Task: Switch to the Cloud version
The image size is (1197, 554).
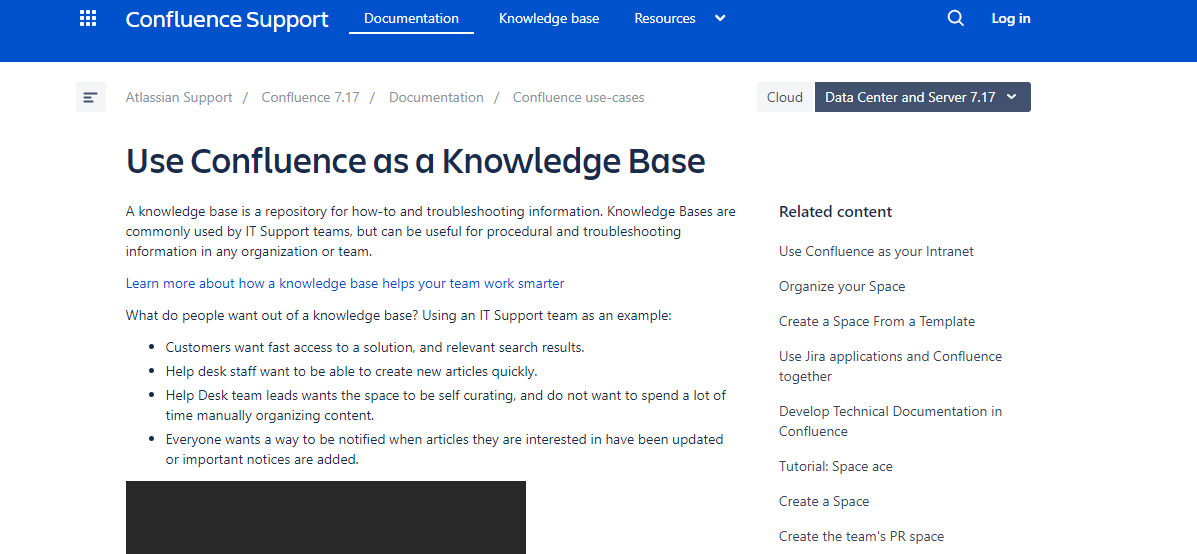Action: pos(785,97)
